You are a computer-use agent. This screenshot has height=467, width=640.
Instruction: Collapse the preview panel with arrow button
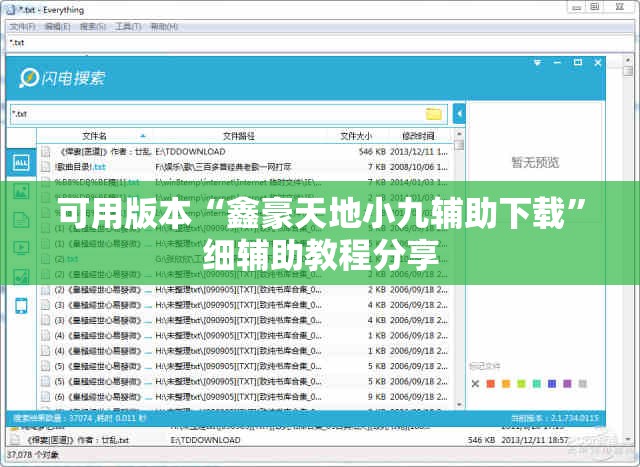click(459, 114)
